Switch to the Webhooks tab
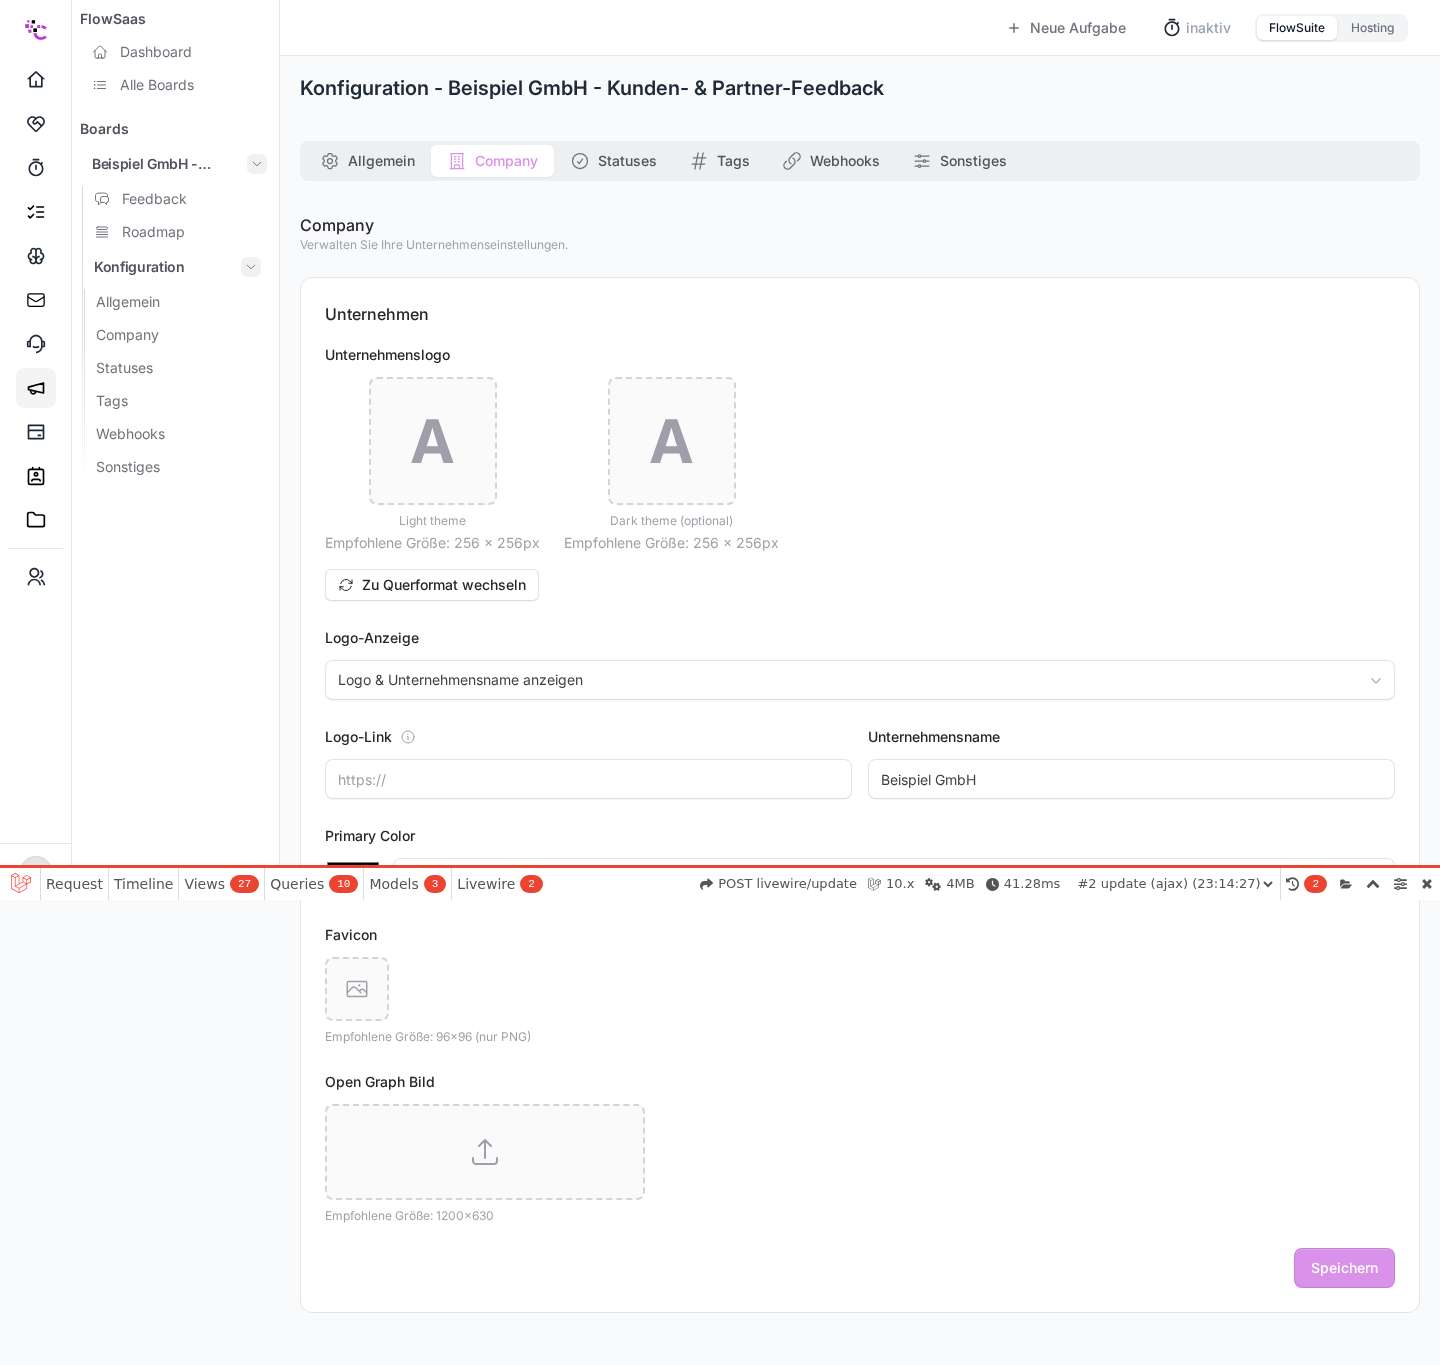The height and width of the screenshot is (1365, 1440). (831, 161)
